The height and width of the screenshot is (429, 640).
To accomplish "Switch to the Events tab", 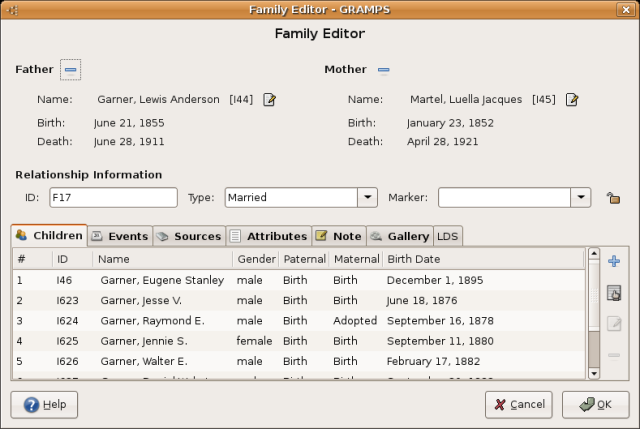I will [119, 236].
